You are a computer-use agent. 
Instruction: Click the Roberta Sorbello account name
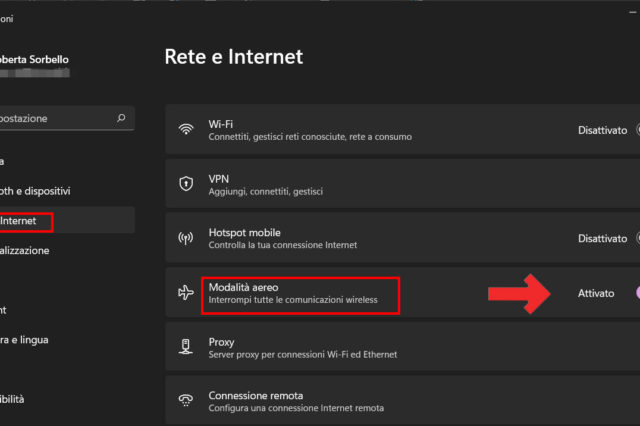click(35, 58)
